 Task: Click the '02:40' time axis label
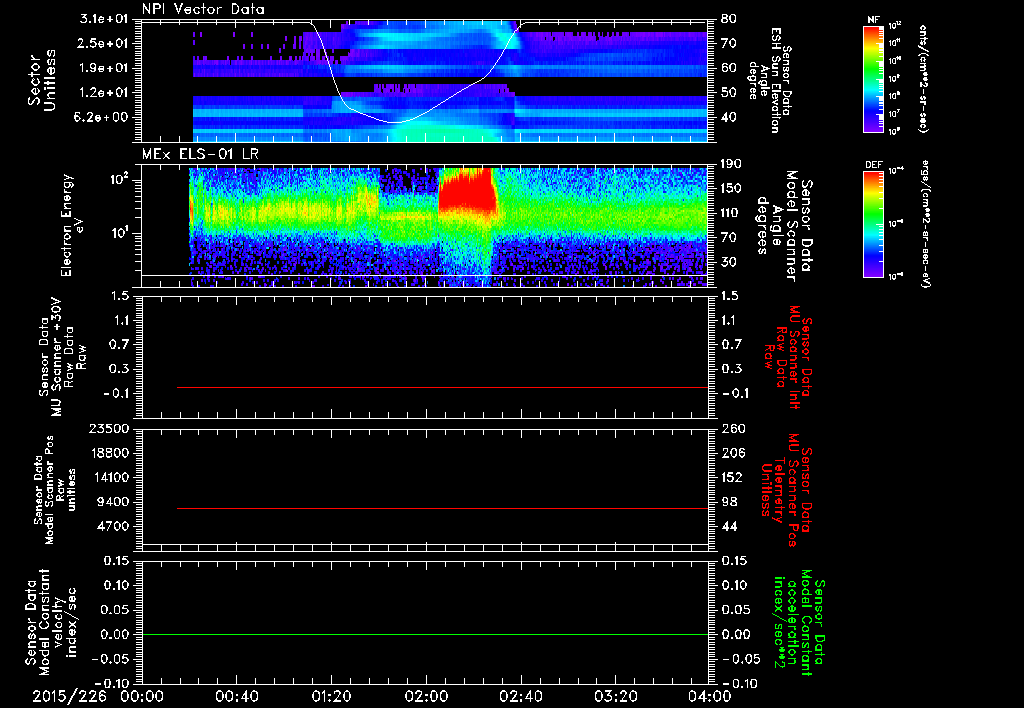point(520,697)
